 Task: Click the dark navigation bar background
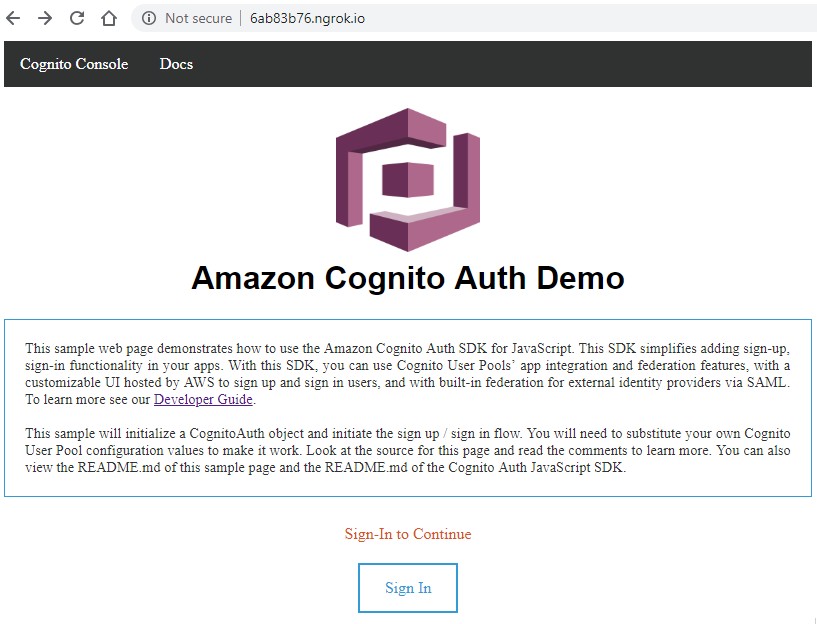click(x=500, y=63)
